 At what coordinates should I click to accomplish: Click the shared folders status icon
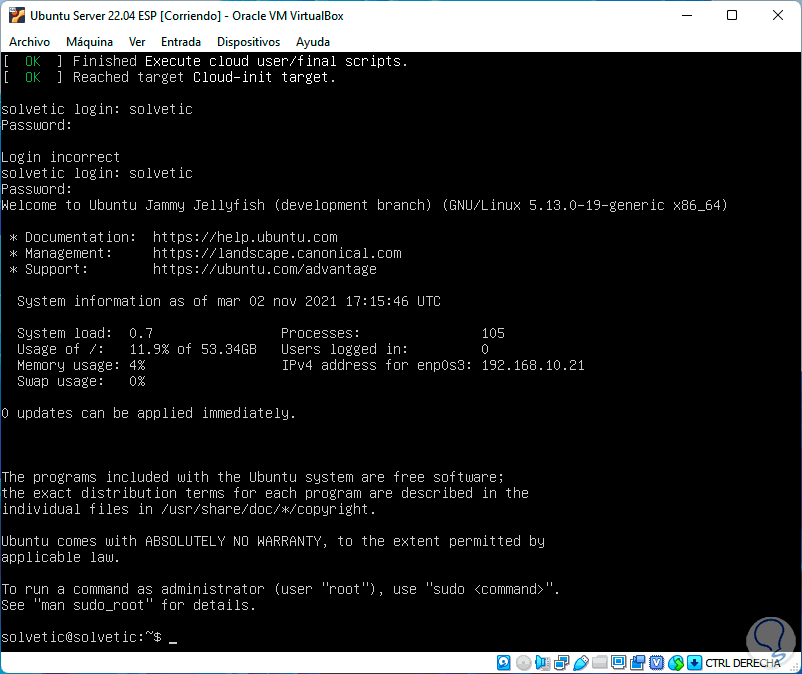click(x=599, y=663)
